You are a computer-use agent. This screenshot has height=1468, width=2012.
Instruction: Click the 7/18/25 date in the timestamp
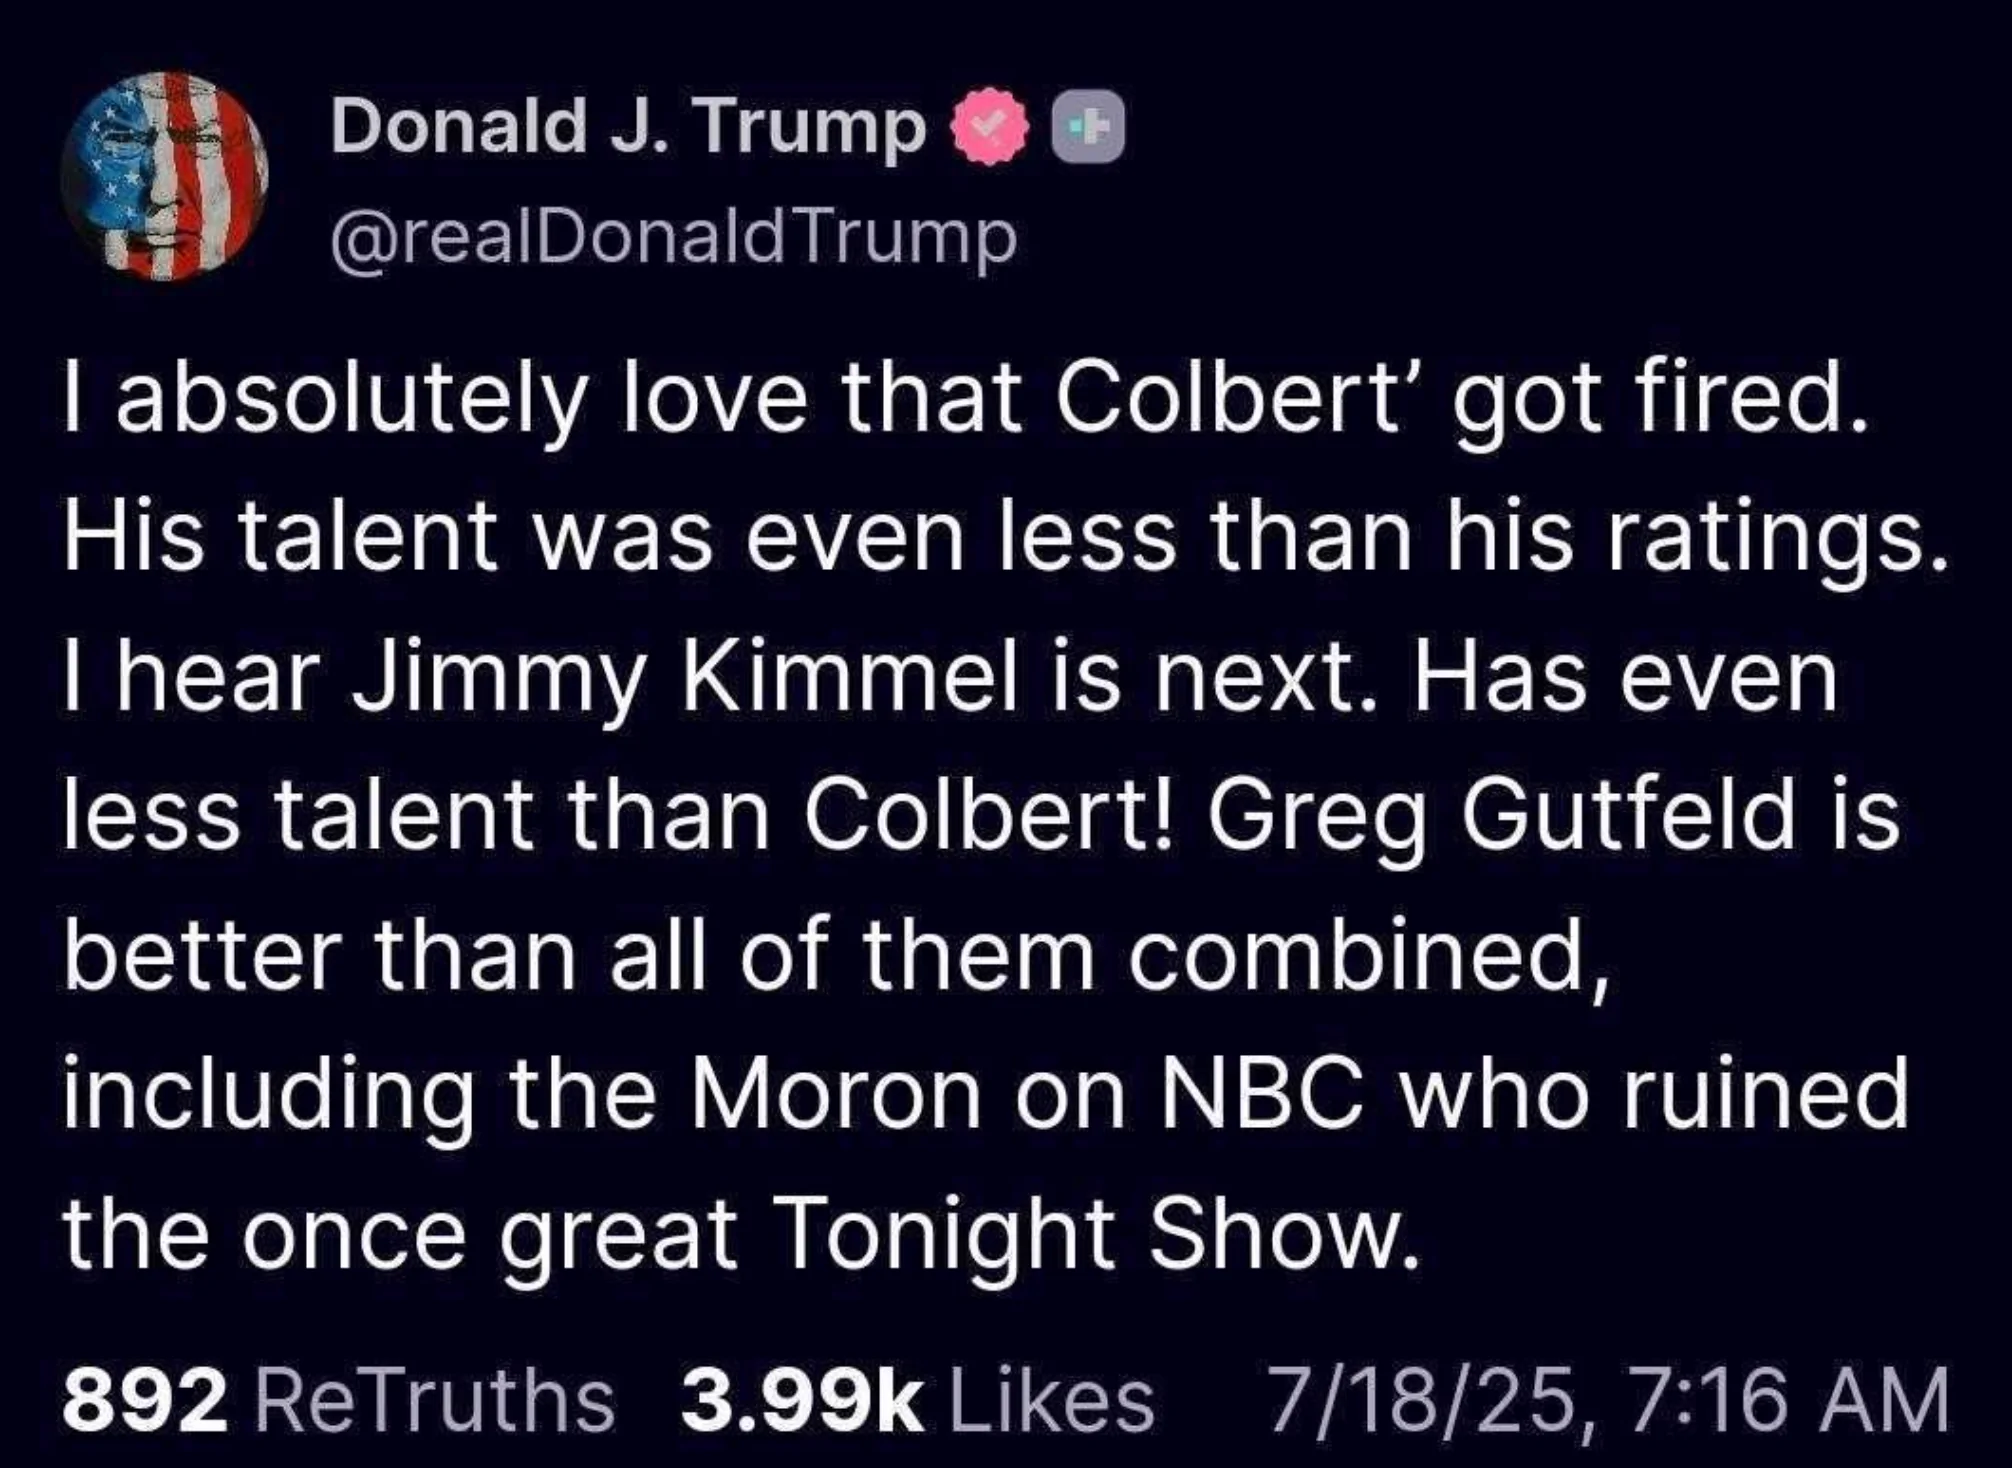[x=1417, y=1400]
